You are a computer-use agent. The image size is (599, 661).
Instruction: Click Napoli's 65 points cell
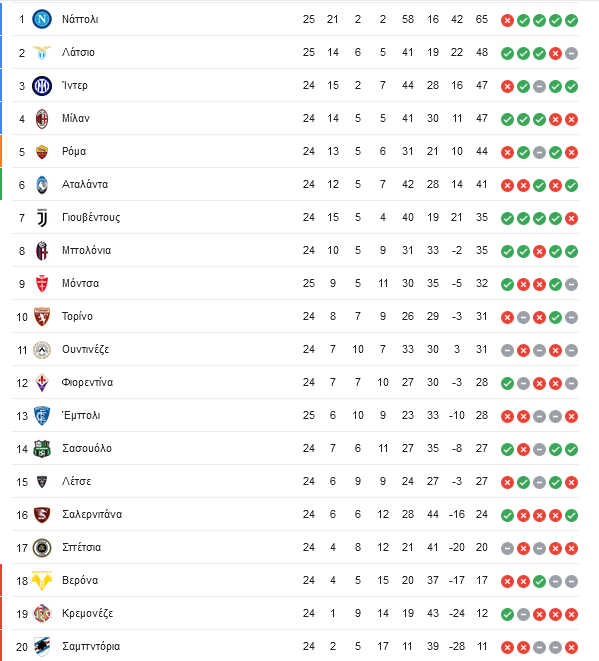pos(481,19)
